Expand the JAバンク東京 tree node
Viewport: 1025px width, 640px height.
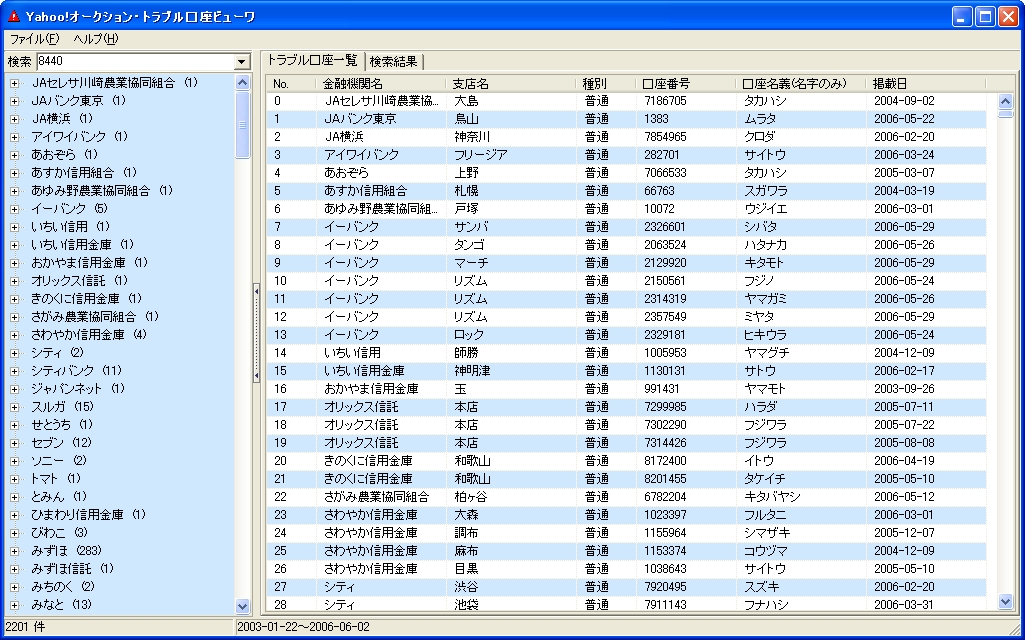[x=14, y=101]
